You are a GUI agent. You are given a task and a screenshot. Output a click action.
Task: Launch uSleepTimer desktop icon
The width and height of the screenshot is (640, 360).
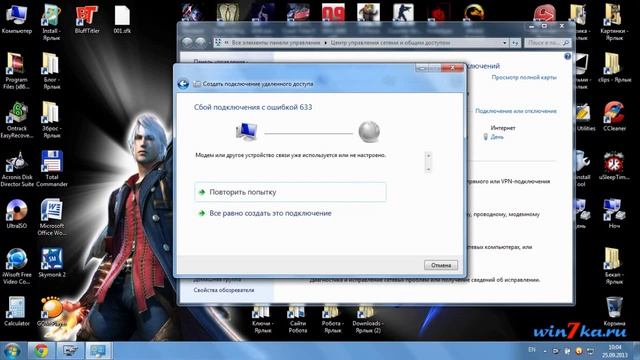coord(614,165)
